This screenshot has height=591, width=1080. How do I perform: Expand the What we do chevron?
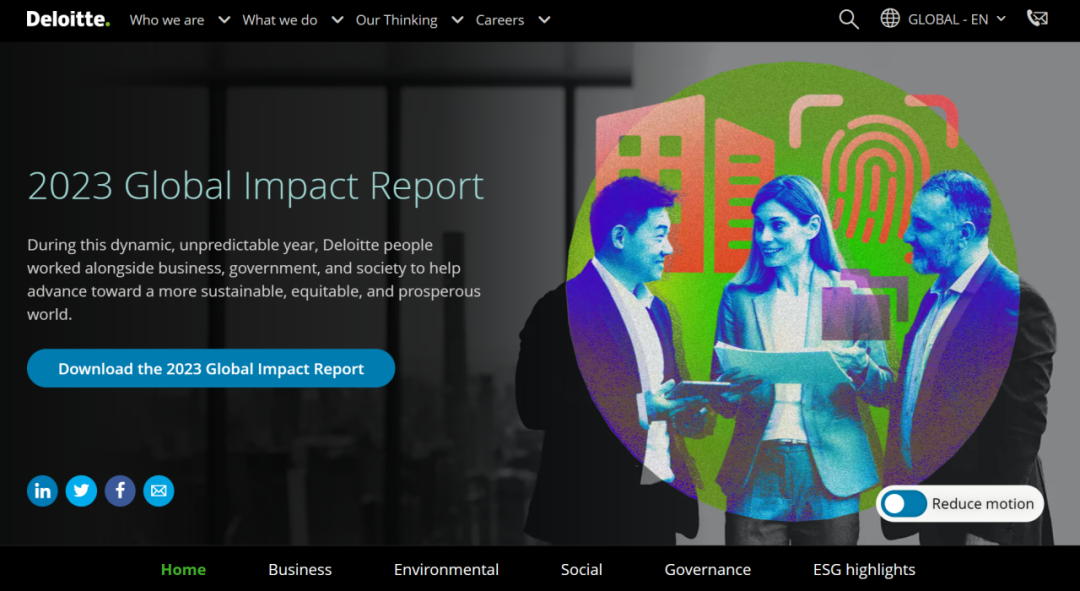click(337, 20)
